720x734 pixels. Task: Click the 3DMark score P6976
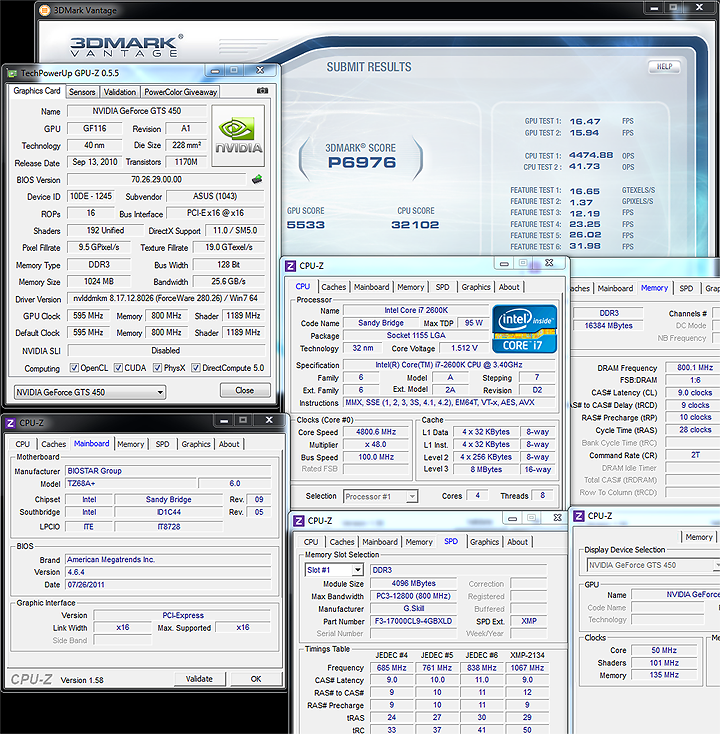tap(362, 162)
